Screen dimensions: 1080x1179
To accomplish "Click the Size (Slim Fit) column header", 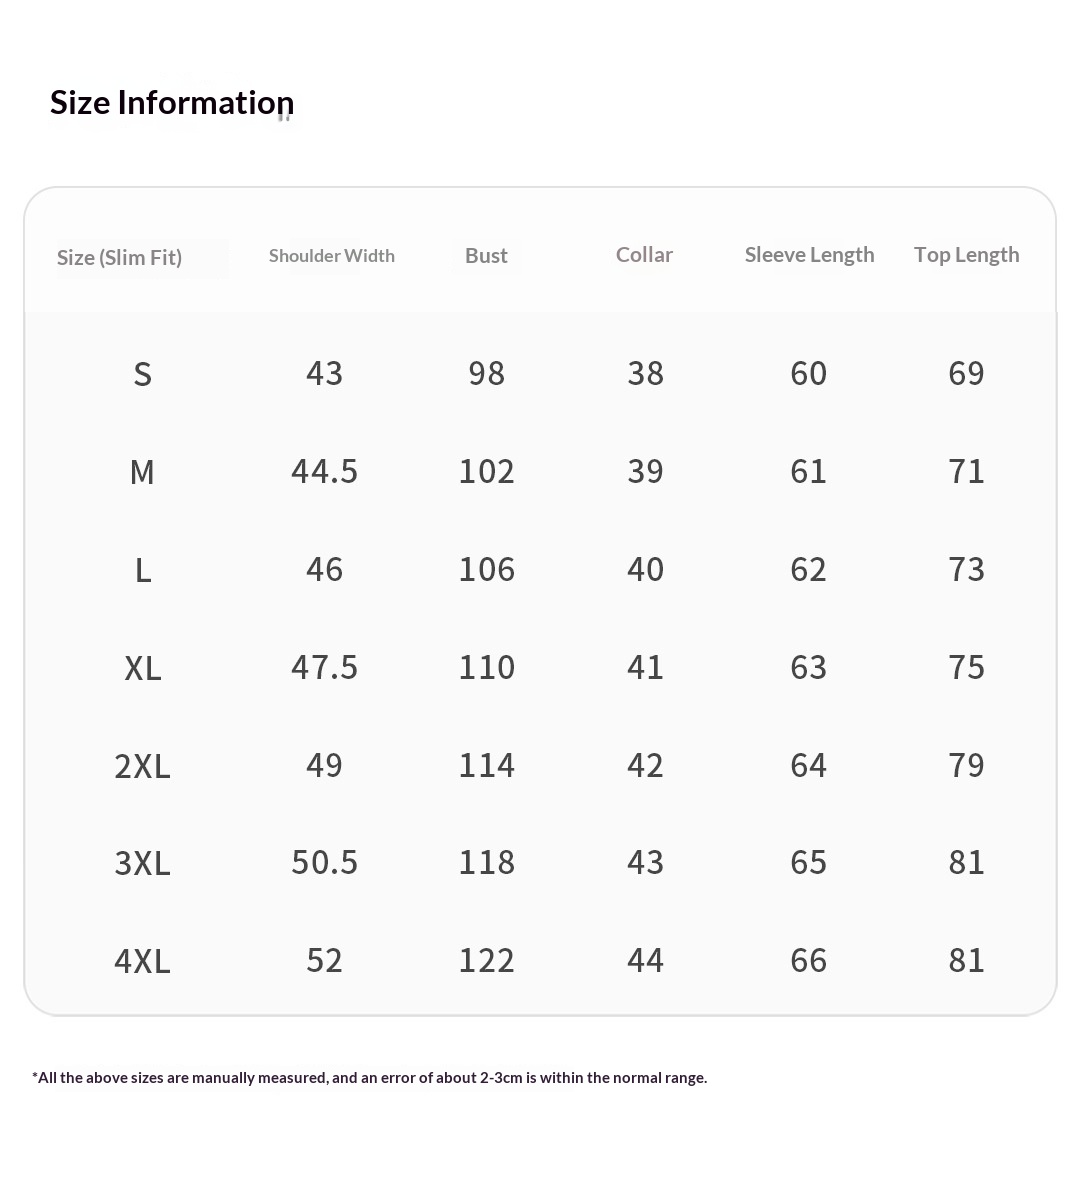I will tap(119, 257).
